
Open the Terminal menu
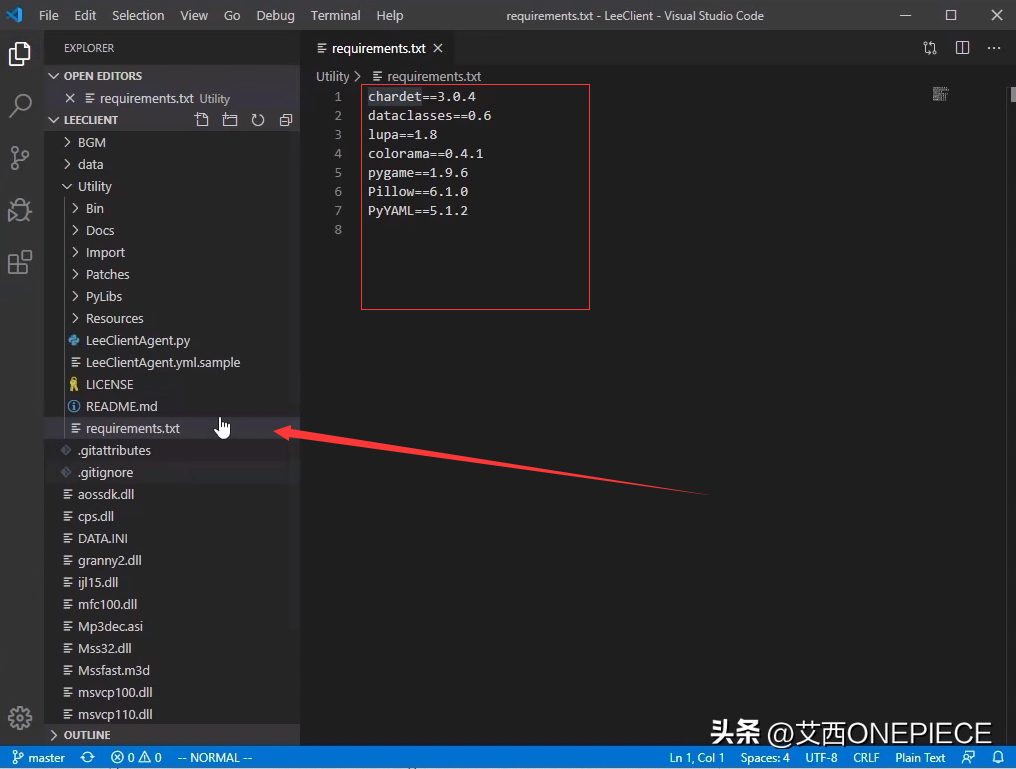335,15
